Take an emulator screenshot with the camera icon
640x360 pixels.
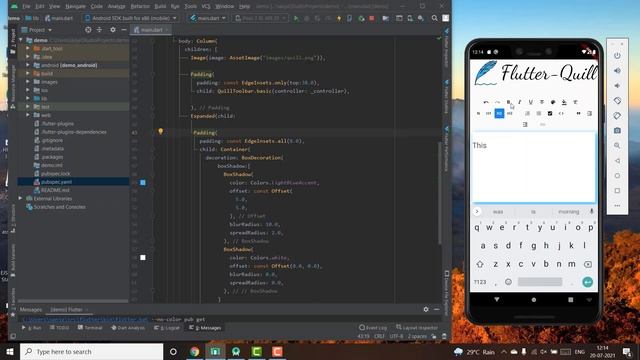[617, 131]
